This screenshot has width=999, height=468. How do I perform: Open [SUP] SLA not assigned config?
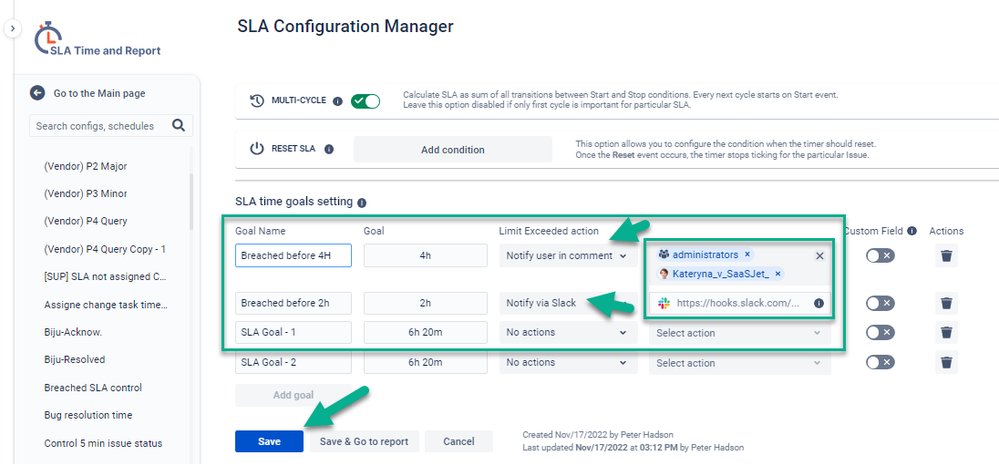[106, 277]
